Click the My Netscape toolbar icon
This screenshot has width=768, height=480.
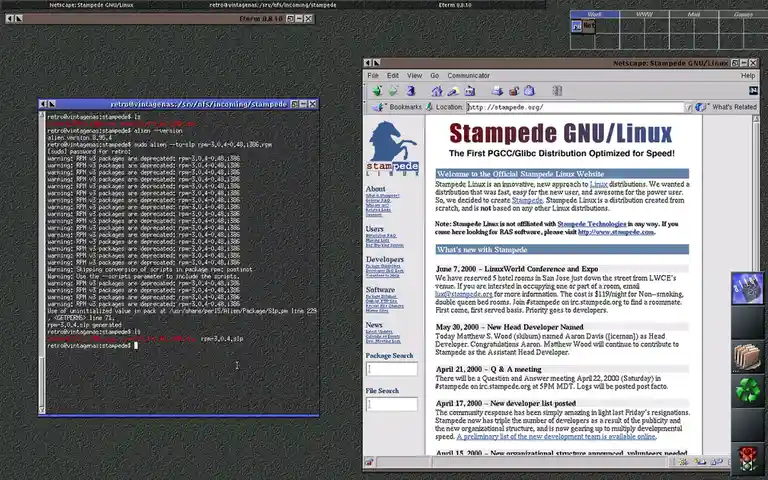(470, 91)
